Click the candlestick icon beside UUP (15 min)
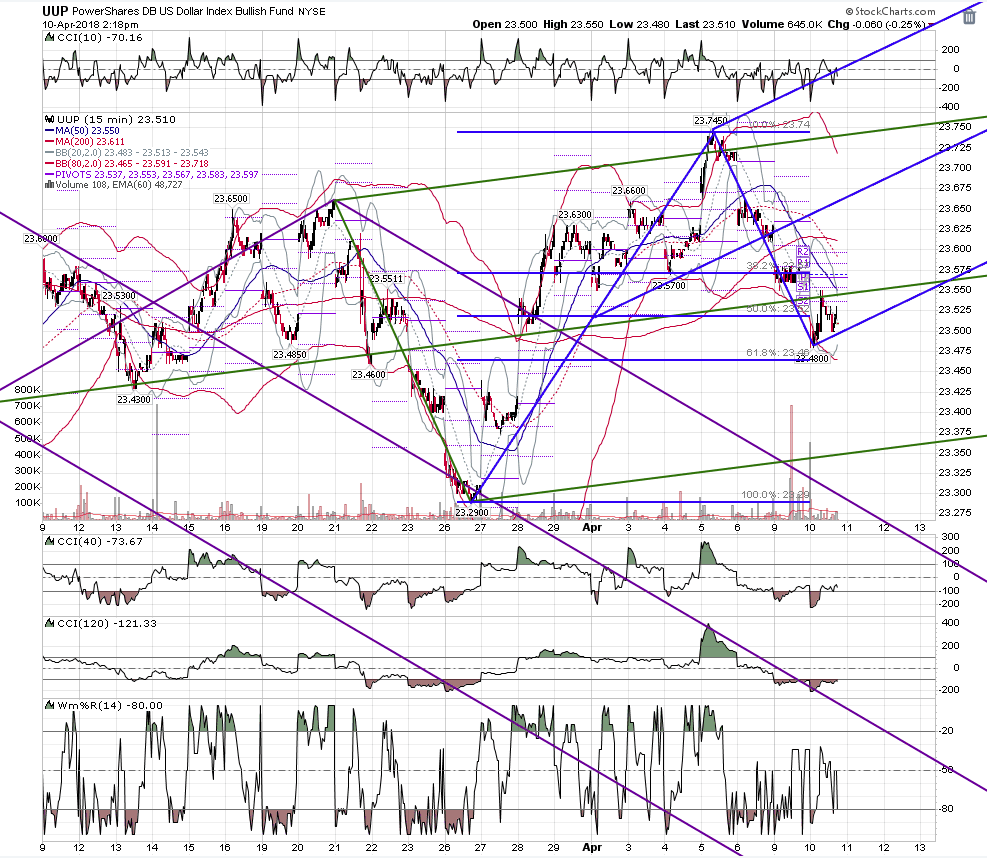The height and width of the screenshot is (858, 987). pos(49,120)
